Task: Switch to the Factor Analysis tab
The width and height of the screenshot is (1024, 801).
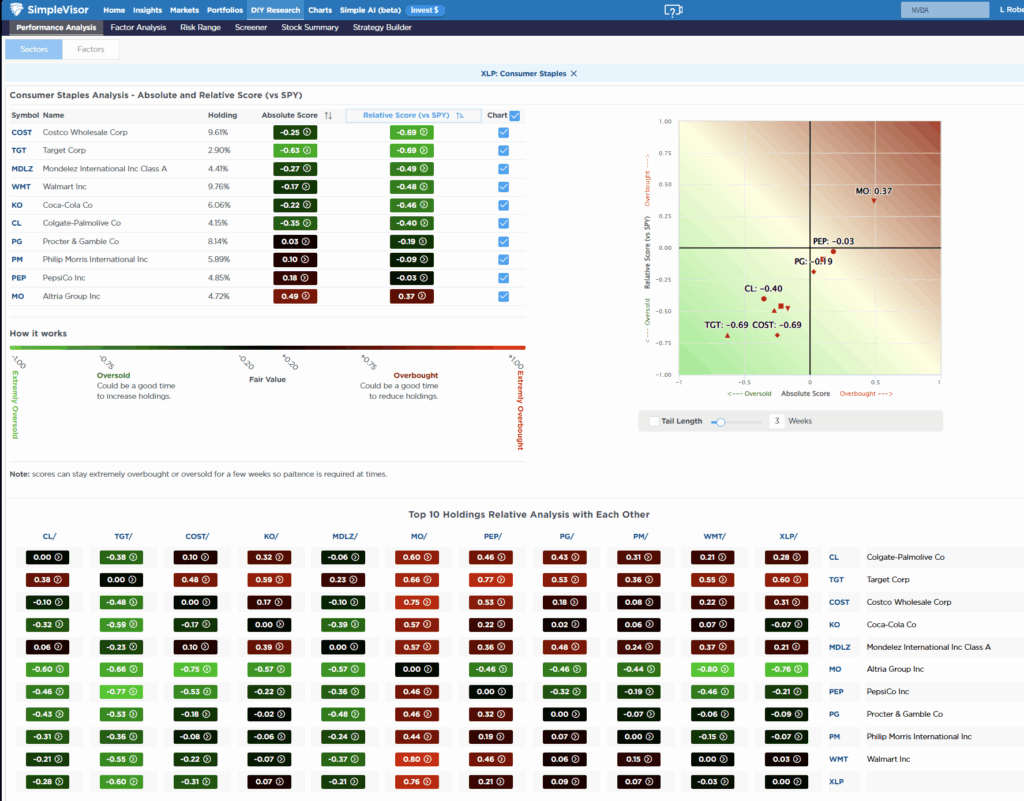Action: [140, 27]
